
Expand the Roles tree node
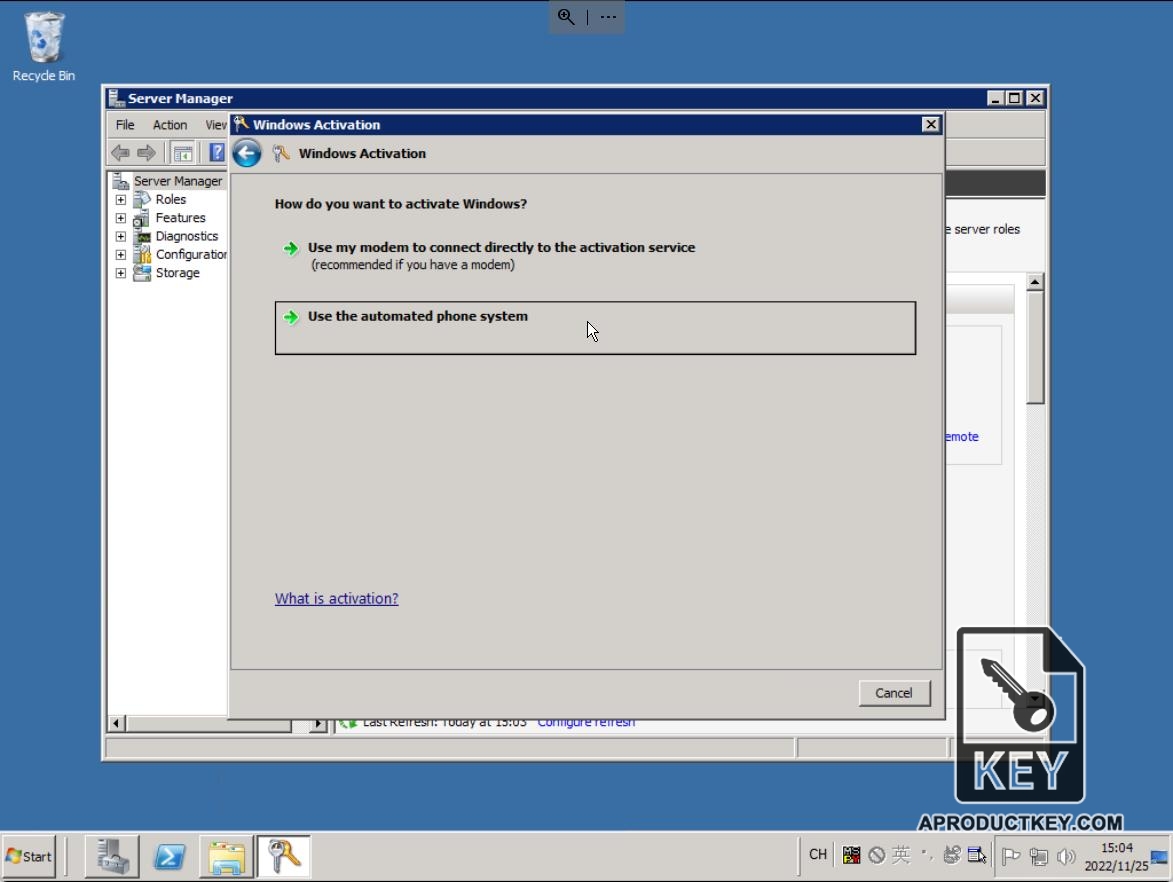(120, 200)
